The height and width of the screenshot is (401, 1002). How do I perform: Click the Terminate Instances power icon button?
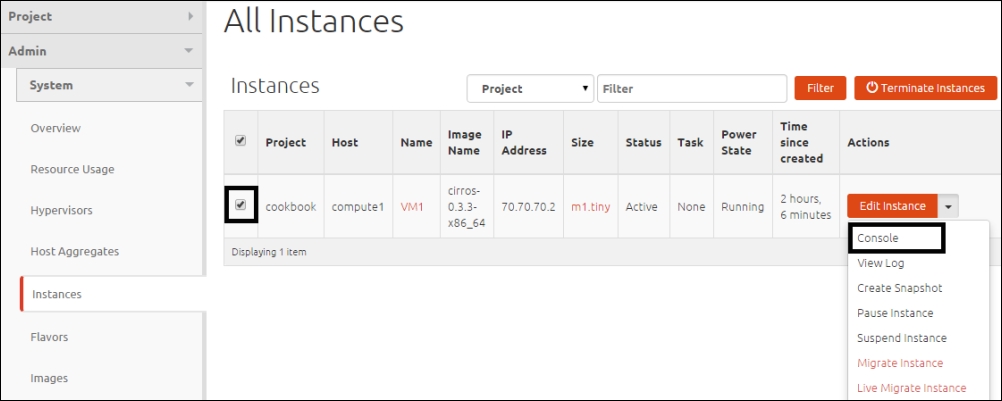tap(925, 88)
